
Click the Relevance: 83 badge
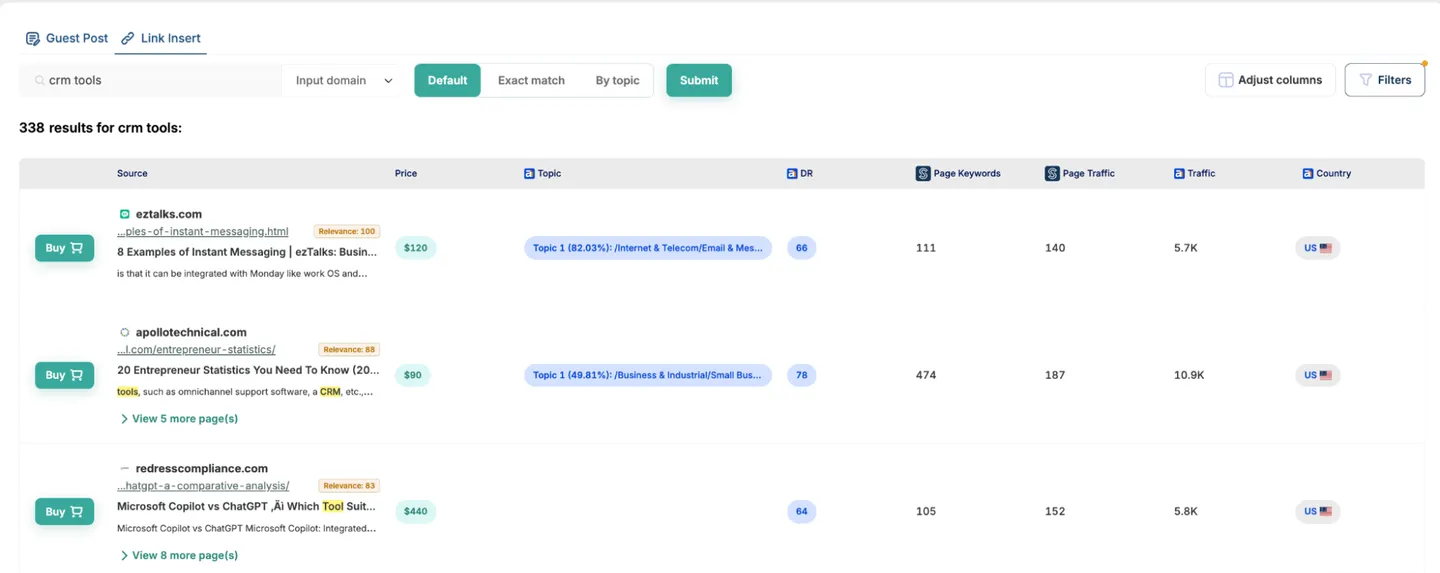coord(349,485)
